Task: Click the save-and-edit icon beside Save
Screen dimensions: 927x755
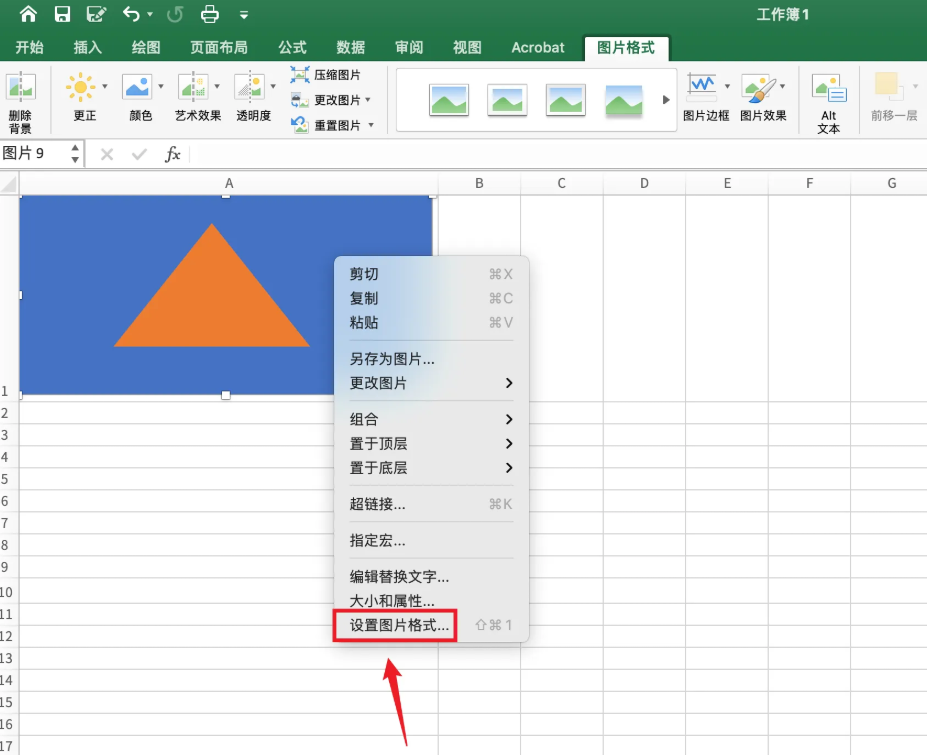Action: [96, 14]
